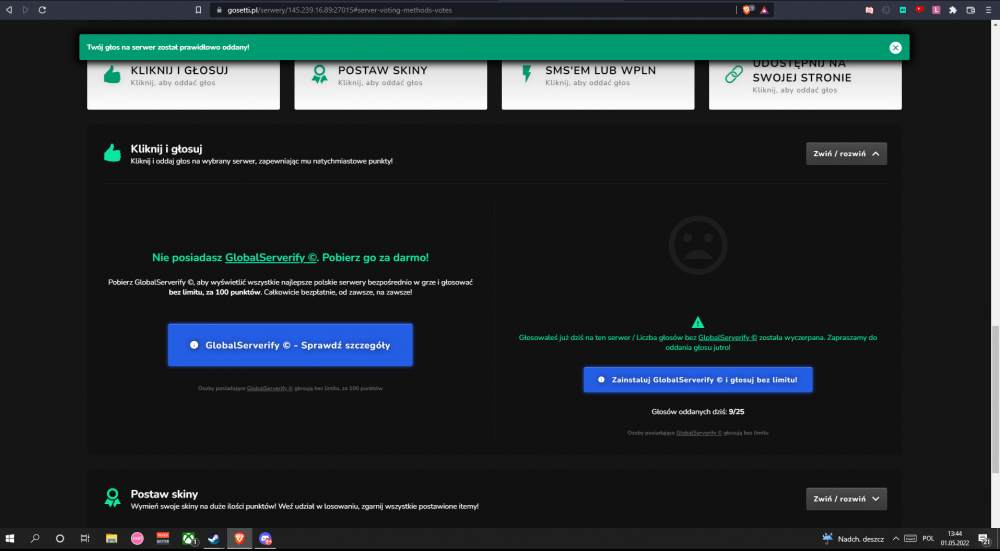Click the thumbs-up icon in Kliknij i głosuj card
The height and width of the screenshot is (551, 1000).
coord(112,75)
